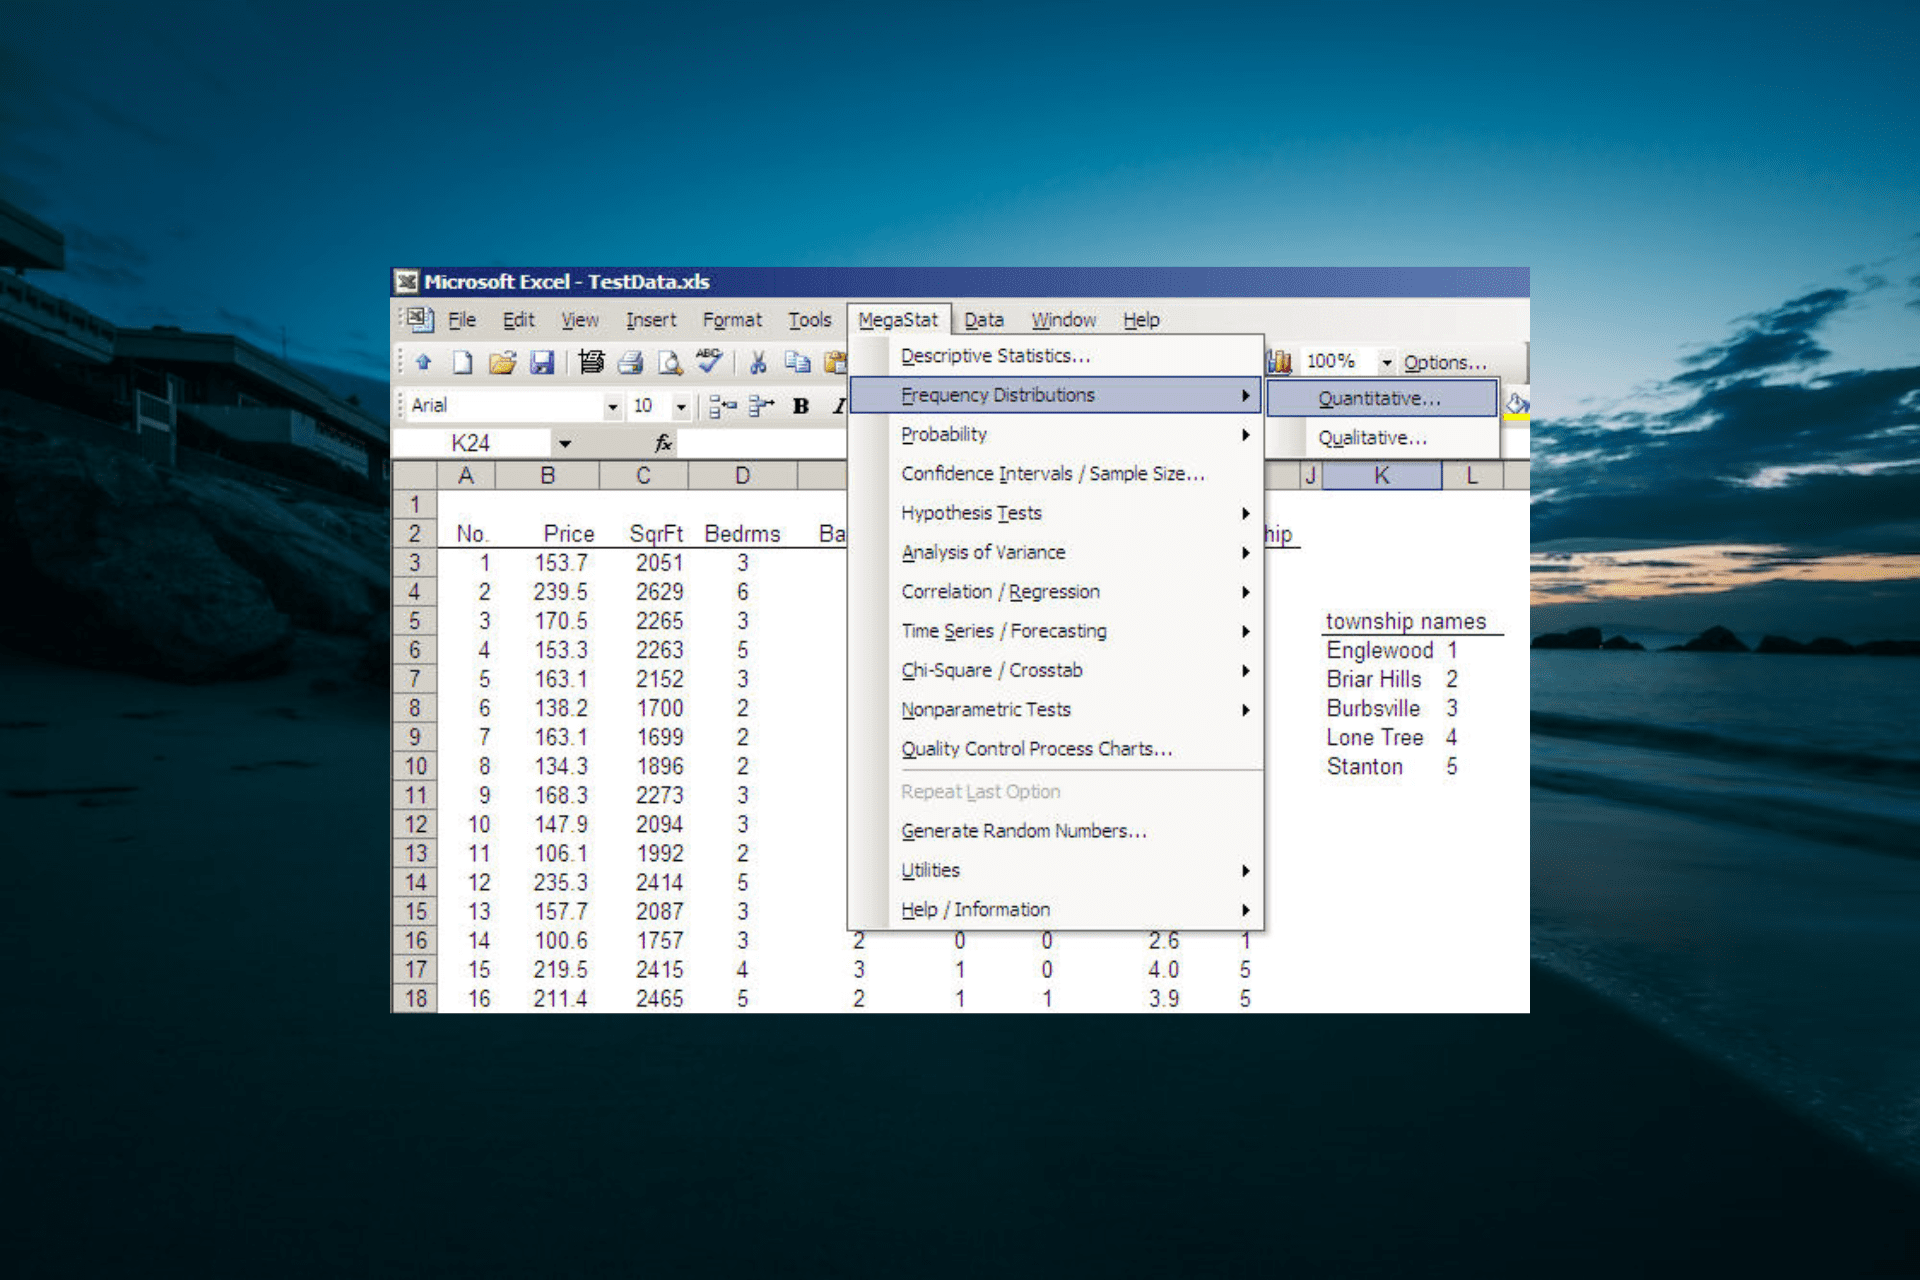Toggle italic formatting
1920x1280 pixels.
838,405
